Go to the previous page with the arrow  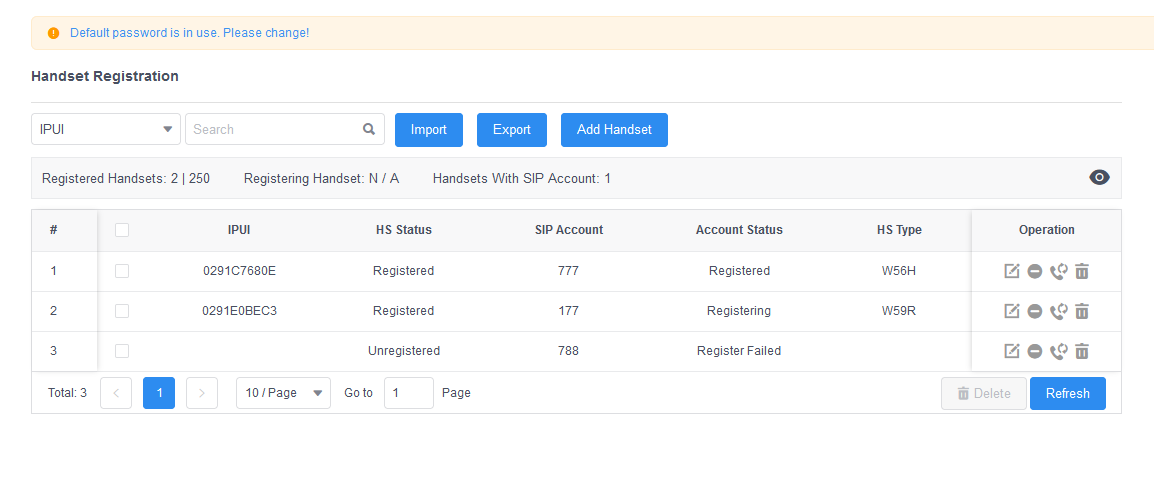point(116,393)
